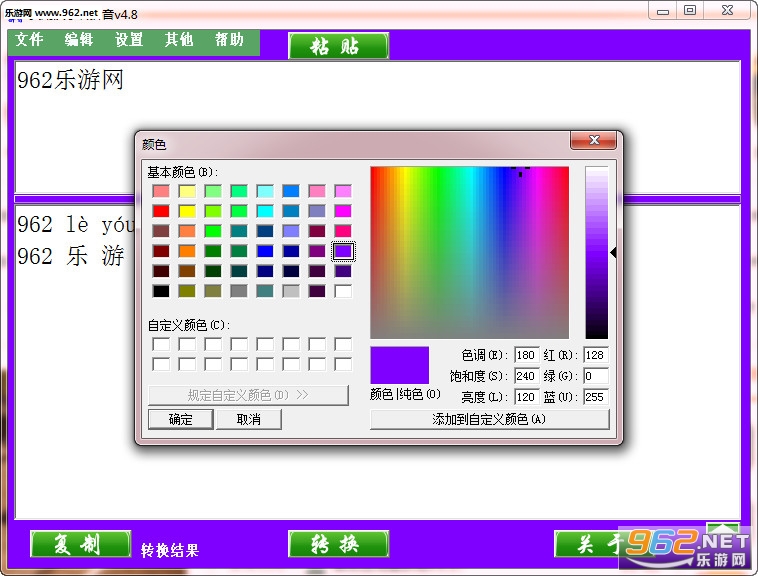Open the 帮助 menu
The width and height of the screenshot is (758, 576).
pyautogui.click(x=229, y=40)
